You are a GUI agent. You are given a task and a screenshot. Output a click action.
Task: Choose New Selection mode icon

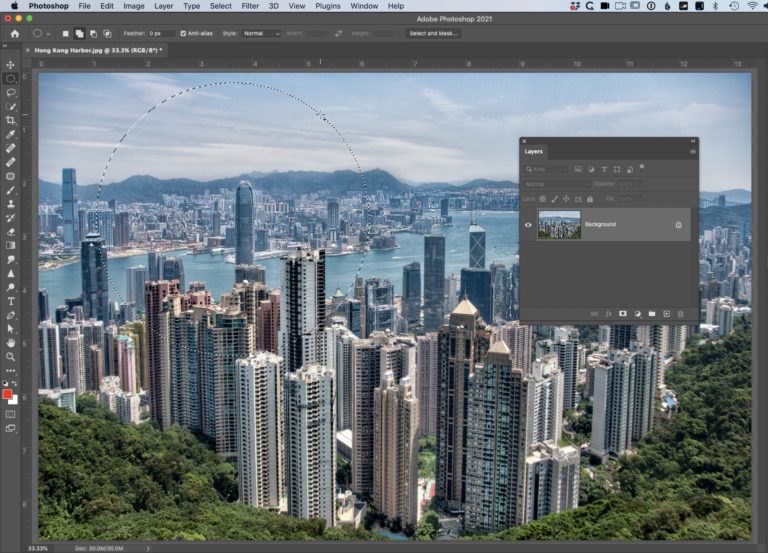point(66,34)
